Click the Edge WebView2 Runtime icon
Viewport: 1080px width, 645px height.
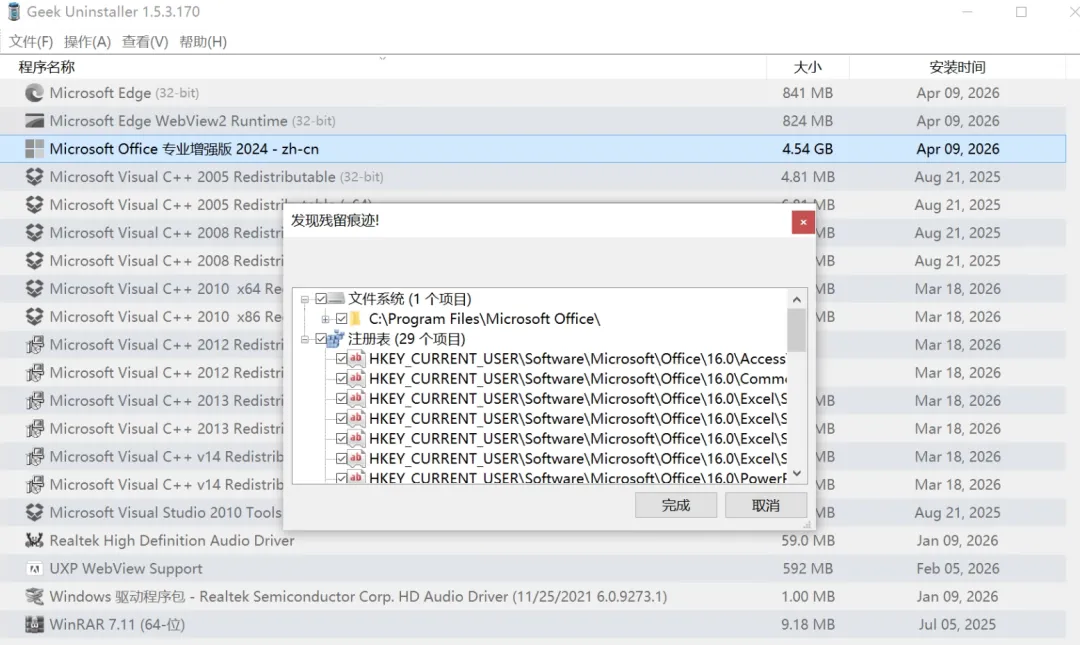(34, 121)
